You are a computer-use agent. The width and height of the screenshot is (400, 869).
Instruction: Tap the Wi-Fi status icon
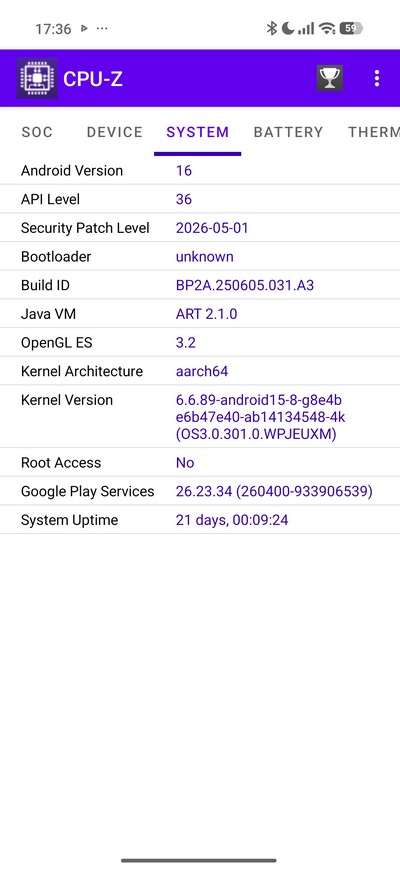tap(328, 28)
